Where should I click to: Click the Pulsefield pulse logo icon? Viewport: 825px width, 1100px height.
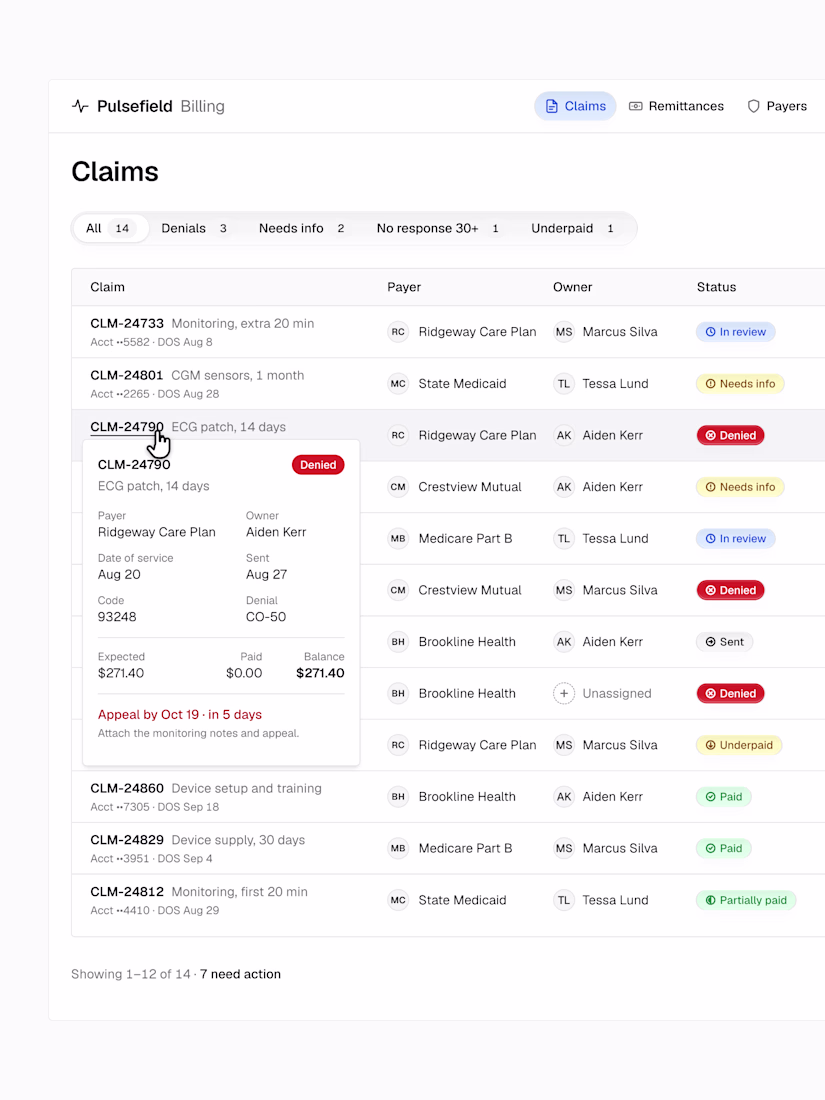point(80,106)
